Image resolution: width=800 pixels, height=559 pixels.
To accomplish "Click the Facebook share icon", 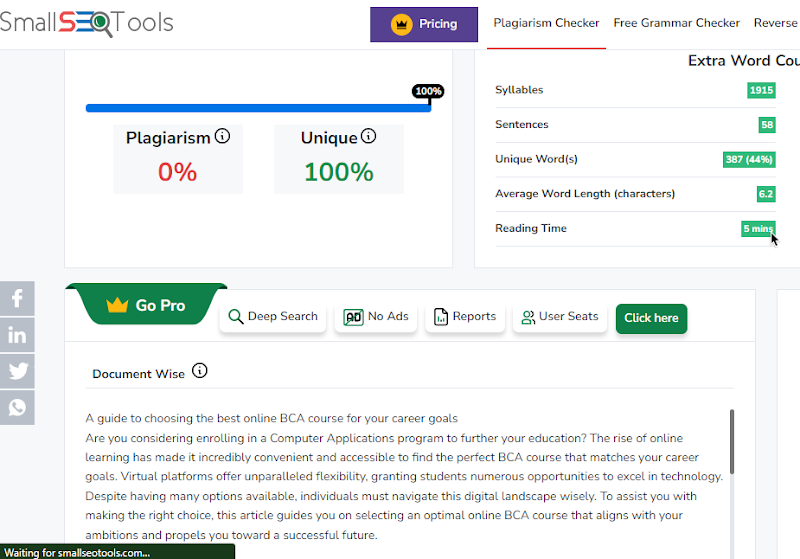I will point(17,299).
